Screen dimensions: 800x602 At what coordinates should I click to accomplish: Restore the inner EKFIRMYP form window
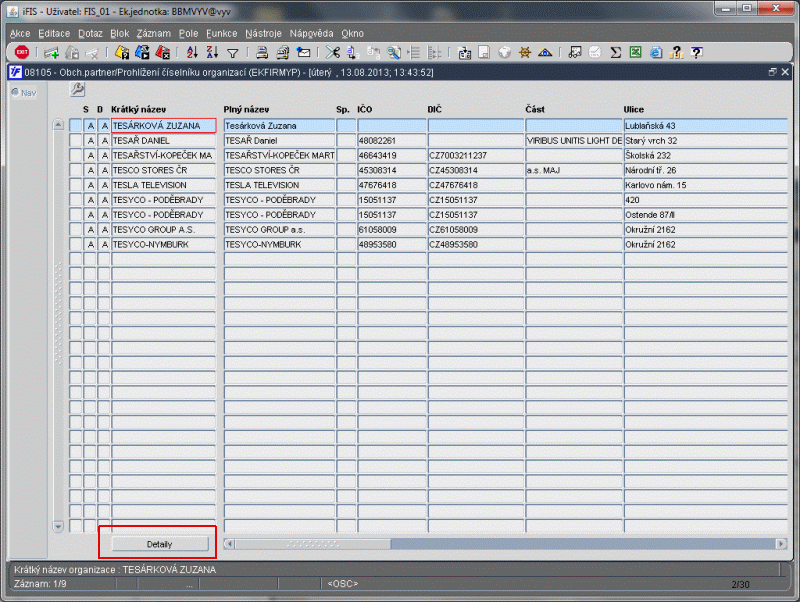(x=772, y=72)
